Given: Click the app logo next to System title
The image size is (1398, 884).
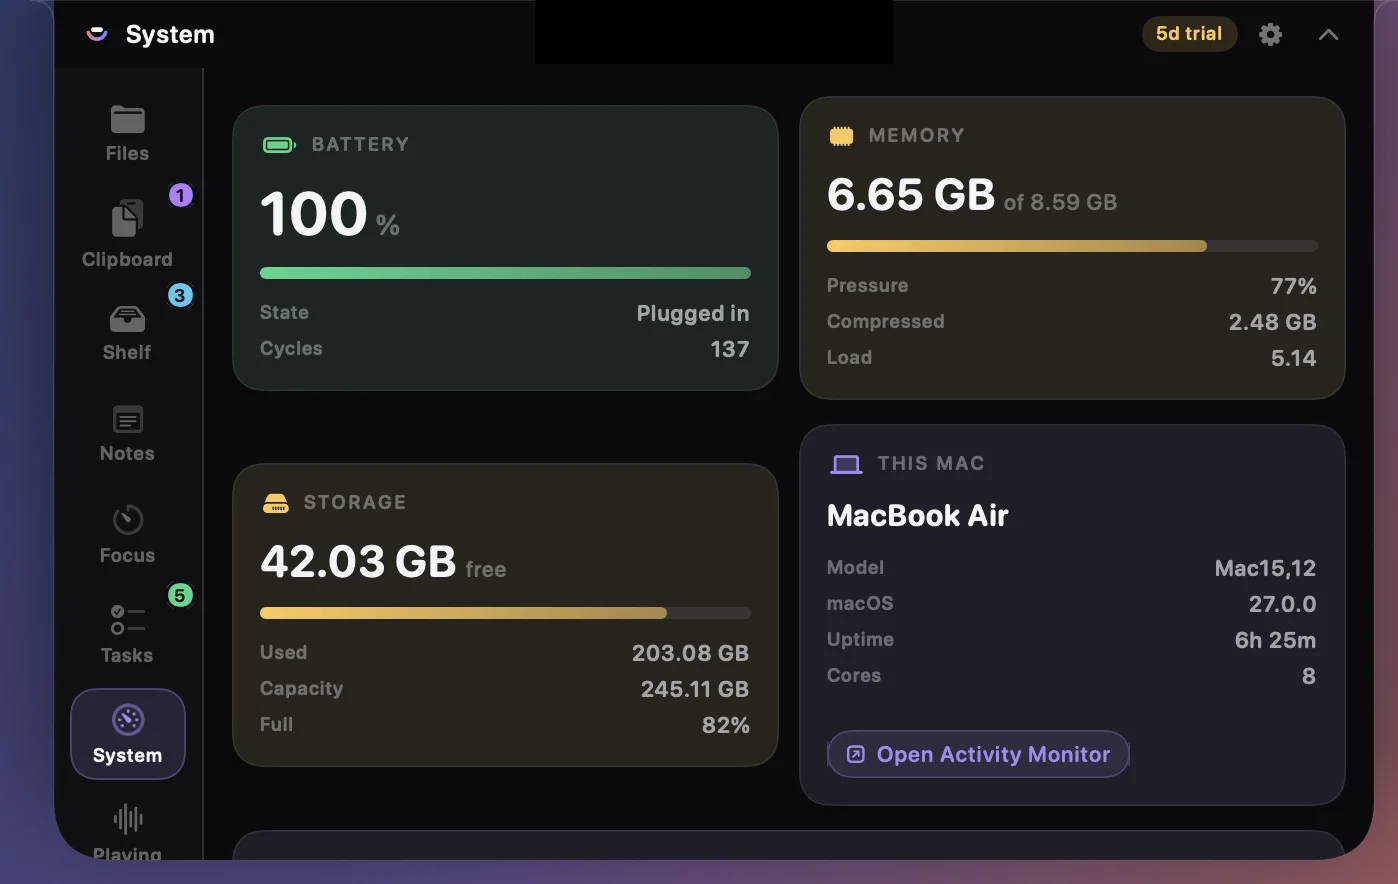Looking at the screenshot, I should pos(97,34).
